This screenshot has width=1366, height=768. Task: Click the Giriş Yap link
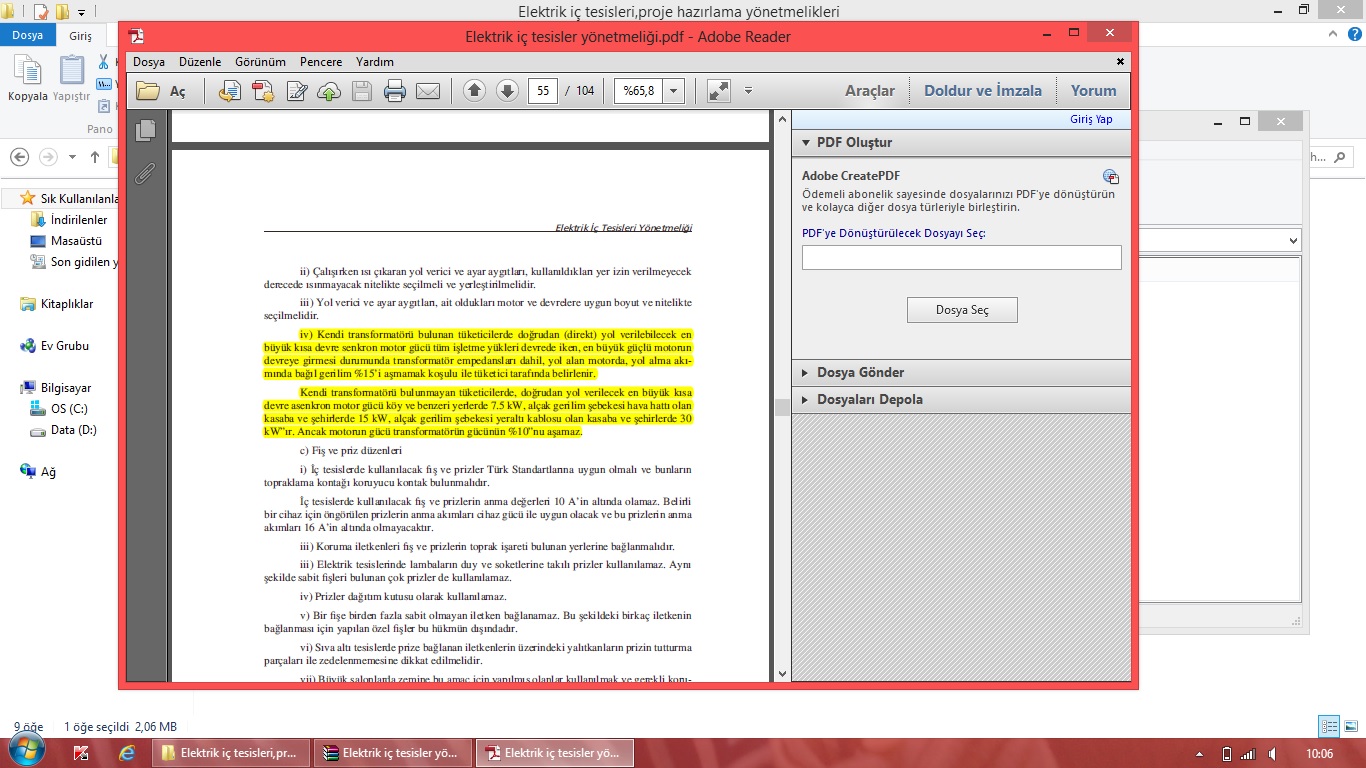[1091, 119]
